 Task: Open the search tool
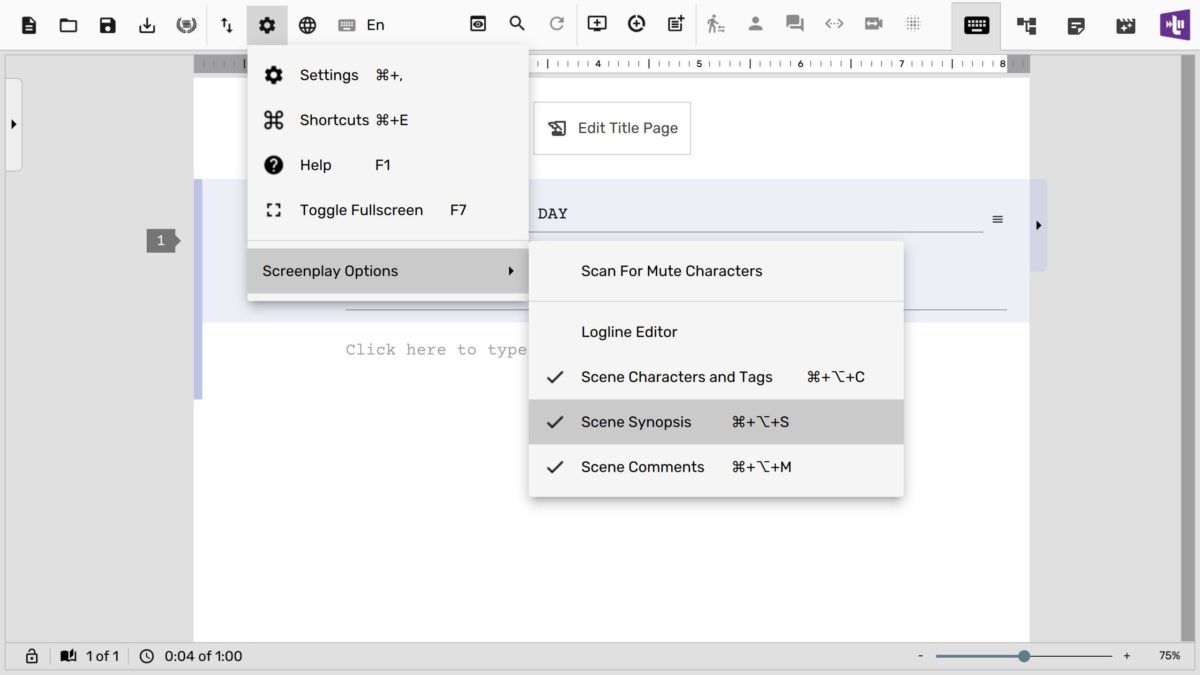point(517,24)
